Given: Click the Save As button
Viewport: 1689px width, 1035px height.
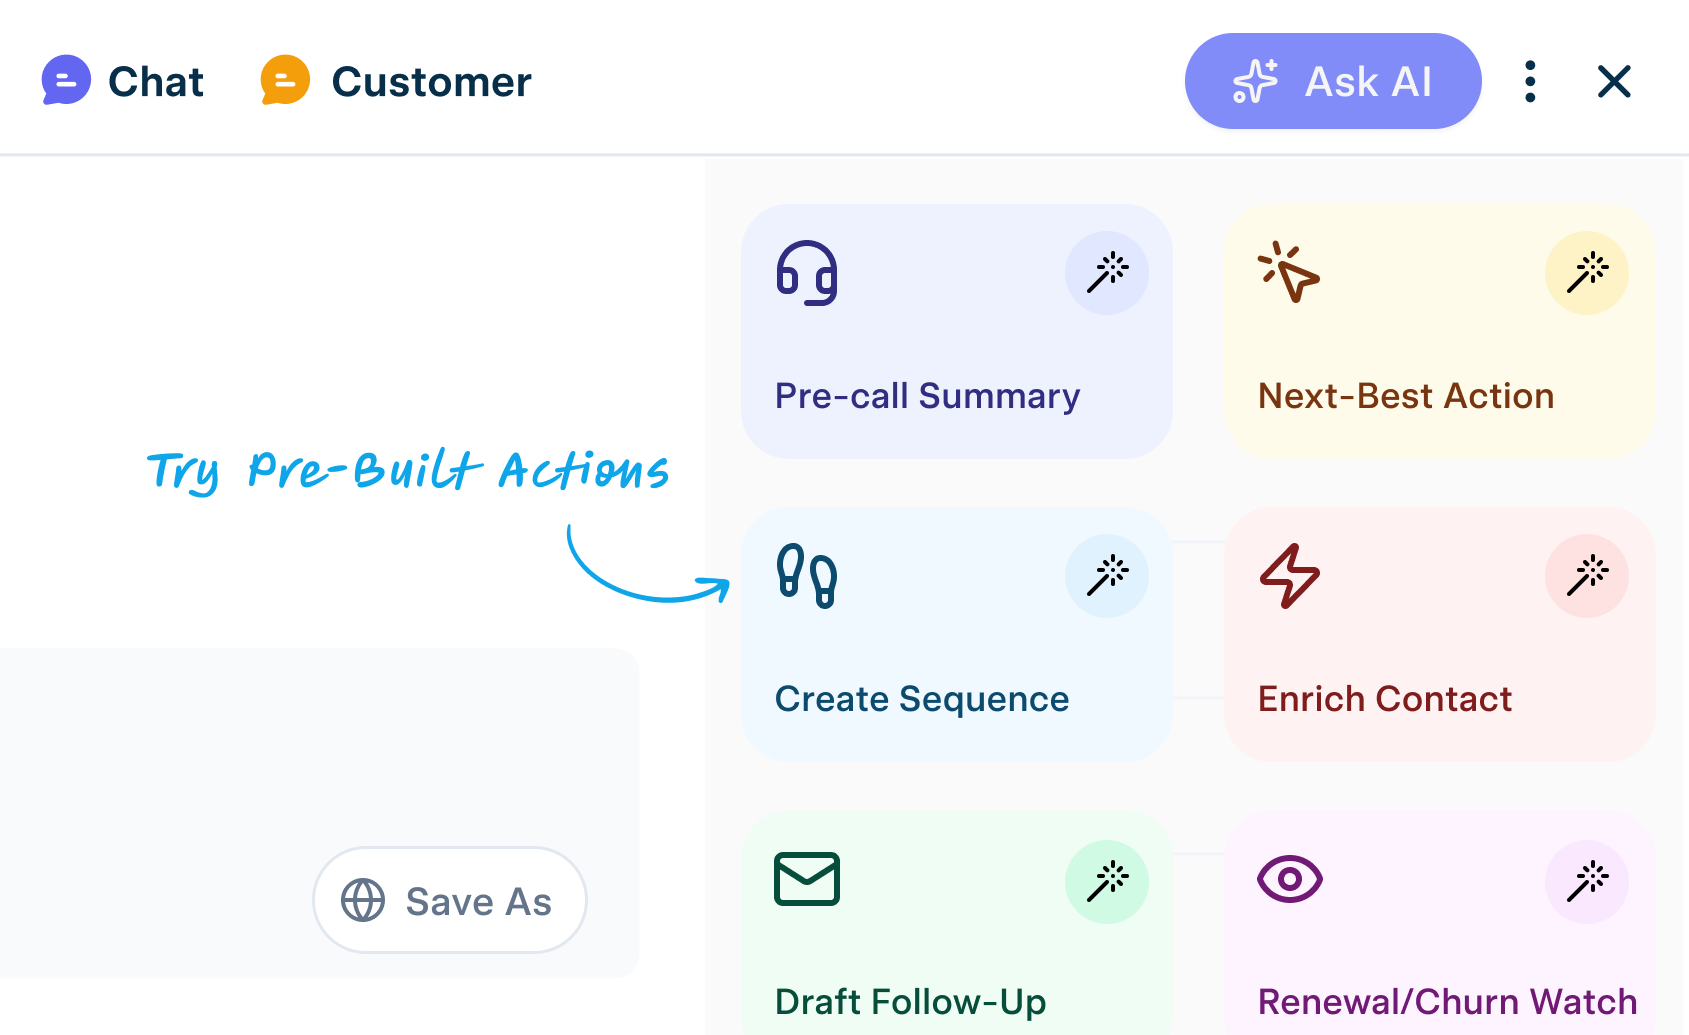Looking at the screenshot, I should [450, 900].
